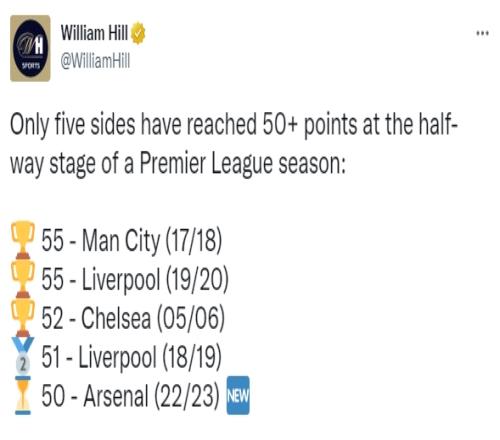Click the William Hill display name
This screenshot has height=440, width=500.
click(x=94, y=33)
